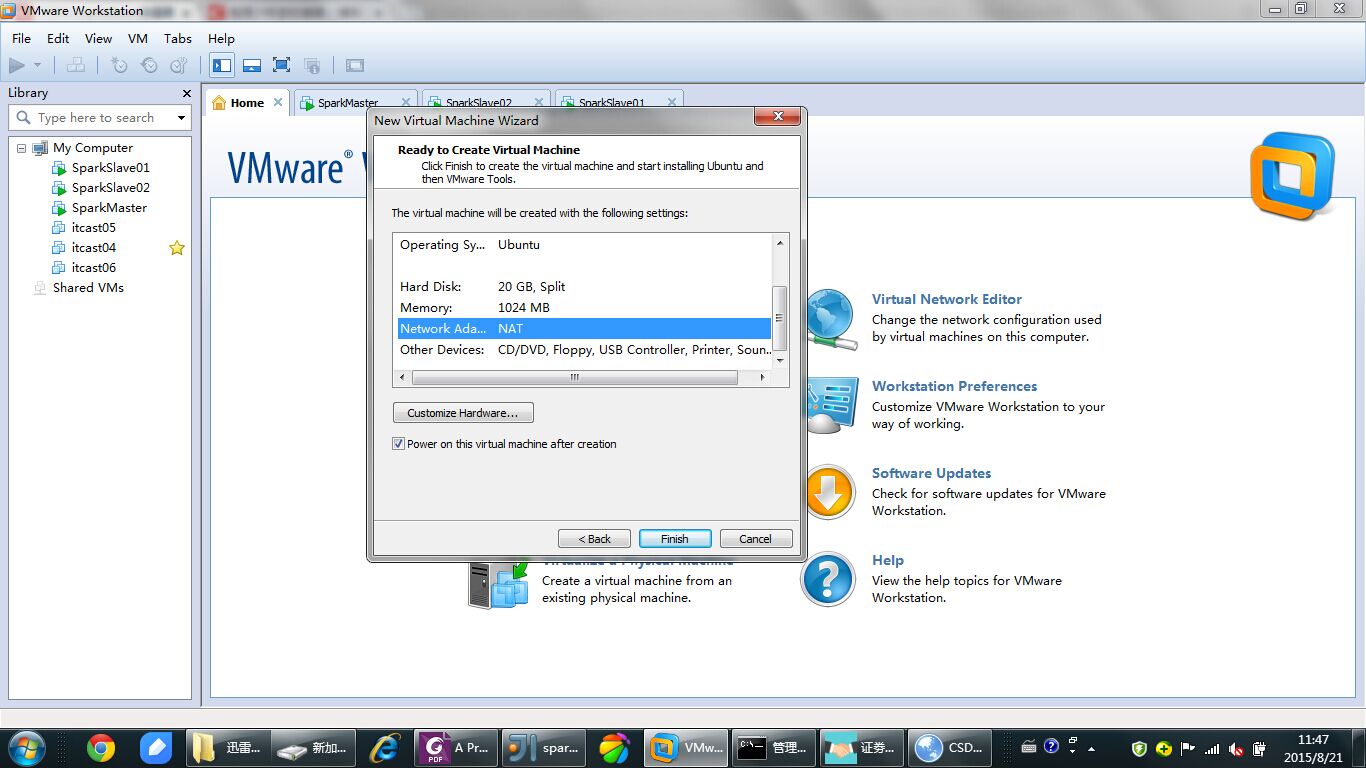Screen dimensions: 1366x768
Task: Open Google Chrome from the taskbar
Action: [100, 747]
